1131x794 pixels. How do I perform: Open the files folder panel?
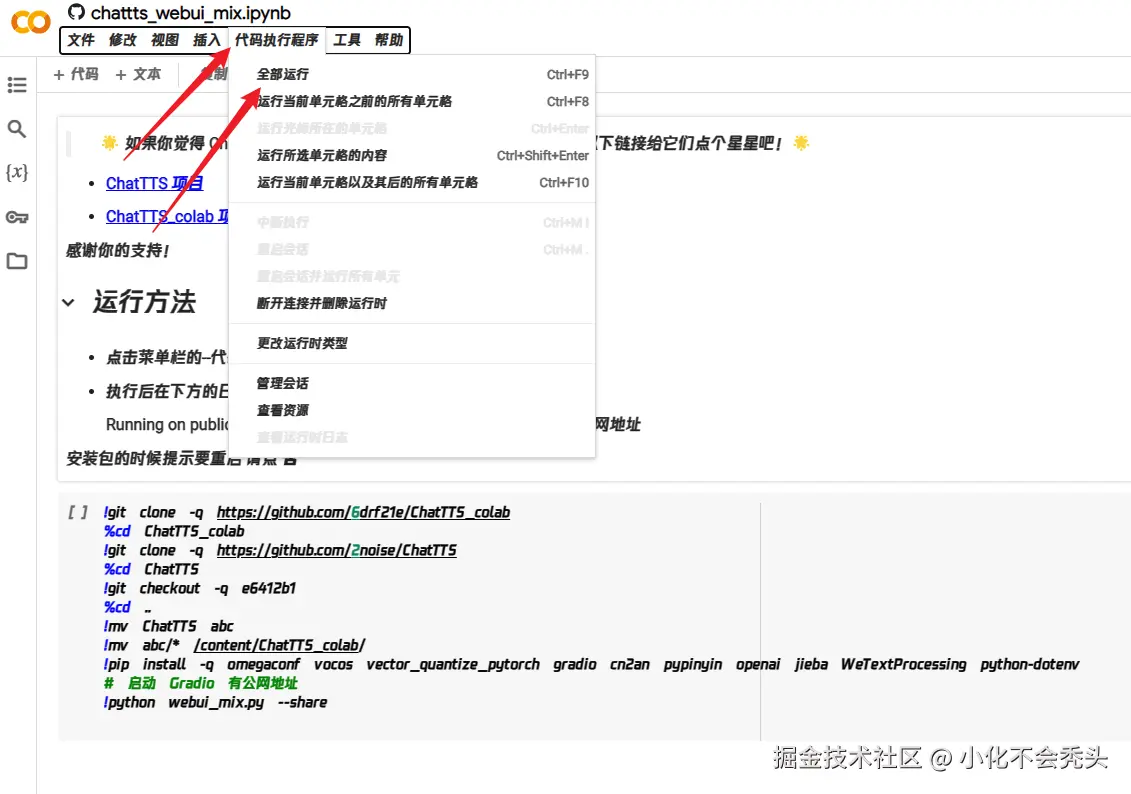click(17, 261)
